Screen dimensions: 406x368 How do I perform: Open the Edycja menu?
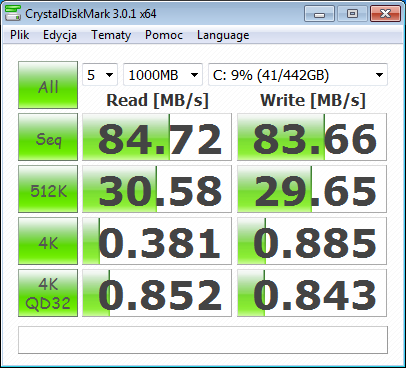tap(60, 35)
